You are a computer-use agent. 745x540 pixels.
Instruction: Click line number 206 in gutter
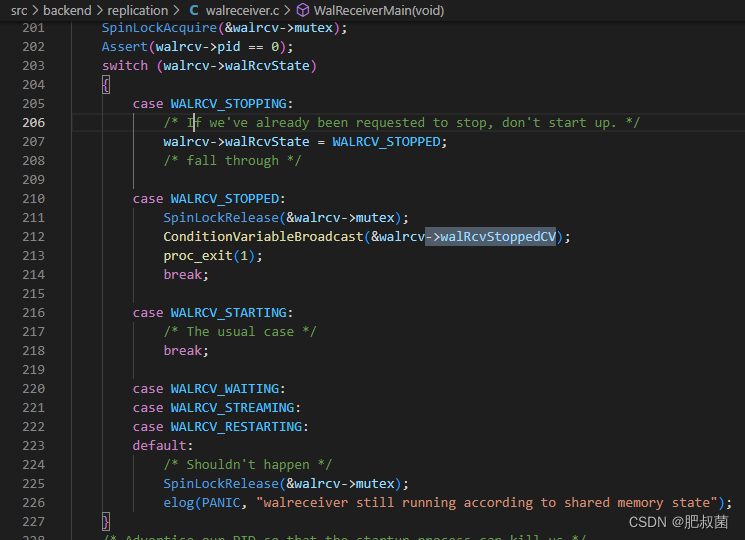[34, 123]
